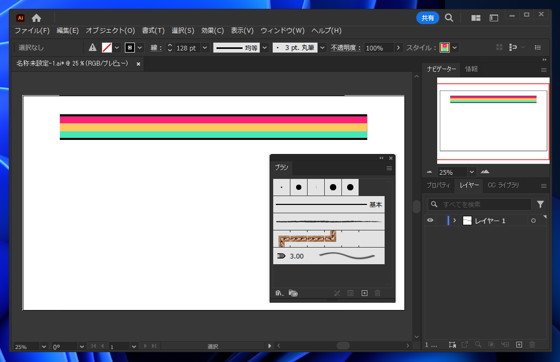
Task: Open artboard number dropdown in status bar
Action: [x=134, y=346]
